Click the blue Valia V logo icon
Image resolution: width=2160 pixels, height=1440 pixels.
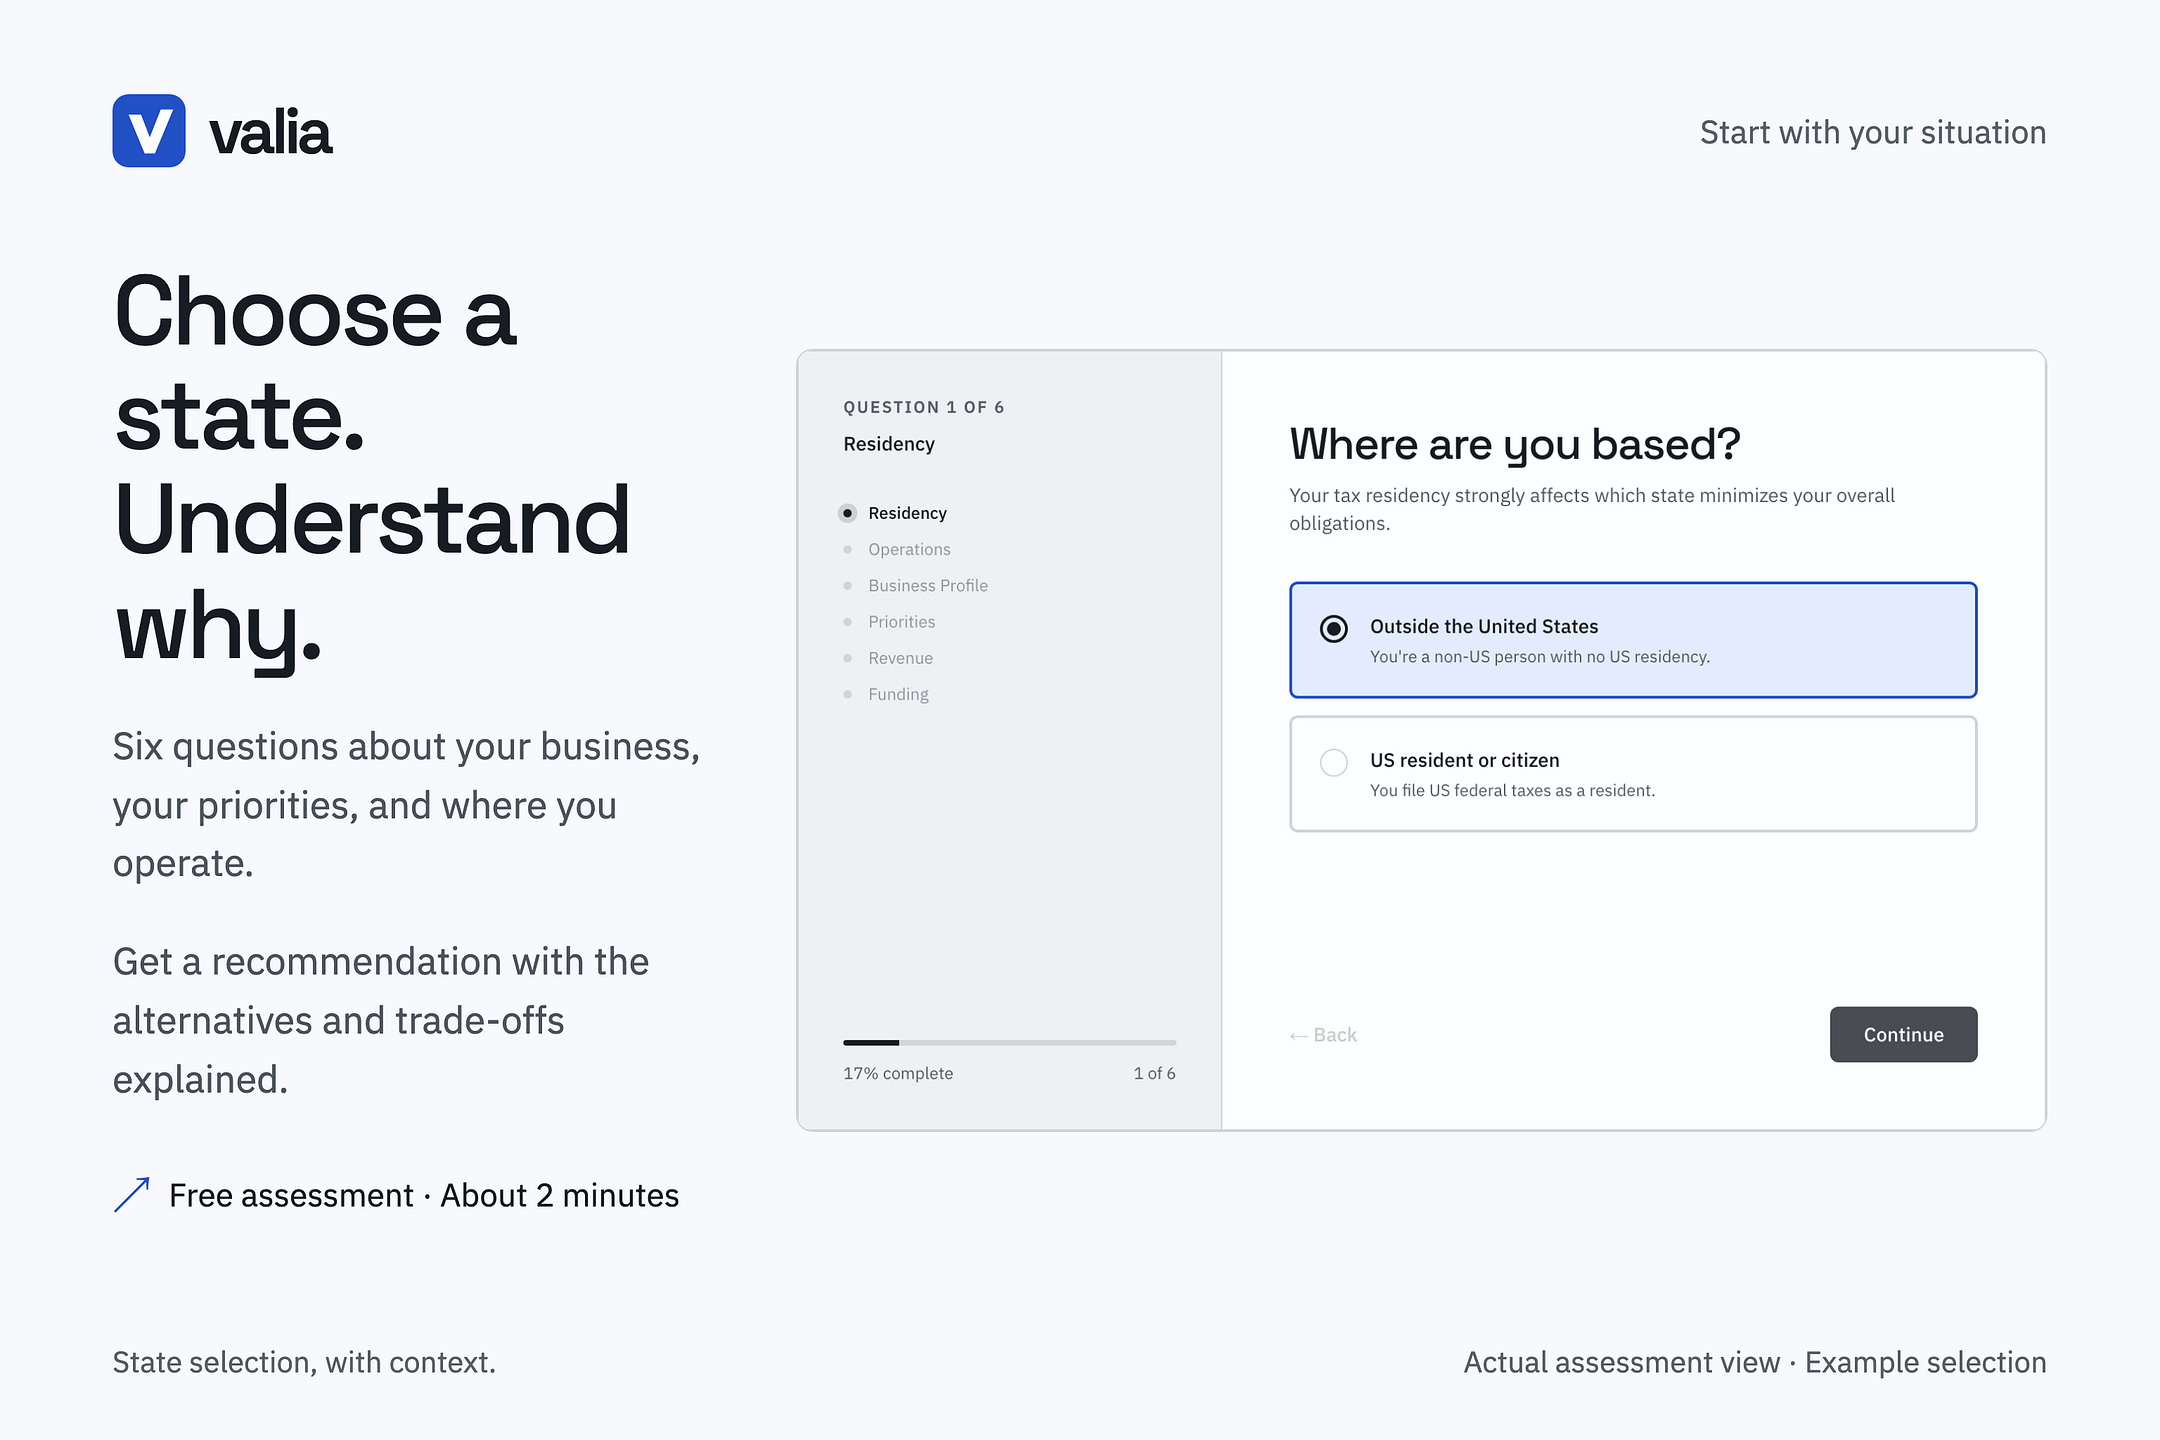[149, 131]
